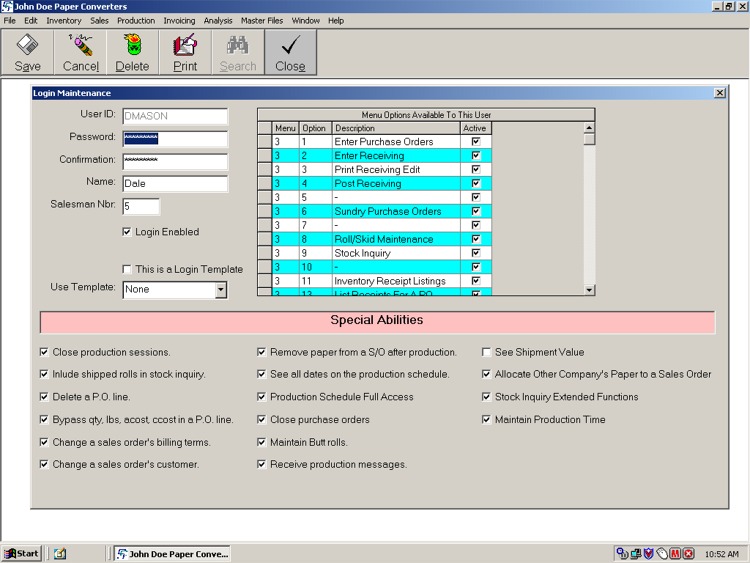The width and height of the screenshot is (750, 563).
Task: Click in the Salesman Nbr field
Action: pyautogui.click(x=141, y=206)
